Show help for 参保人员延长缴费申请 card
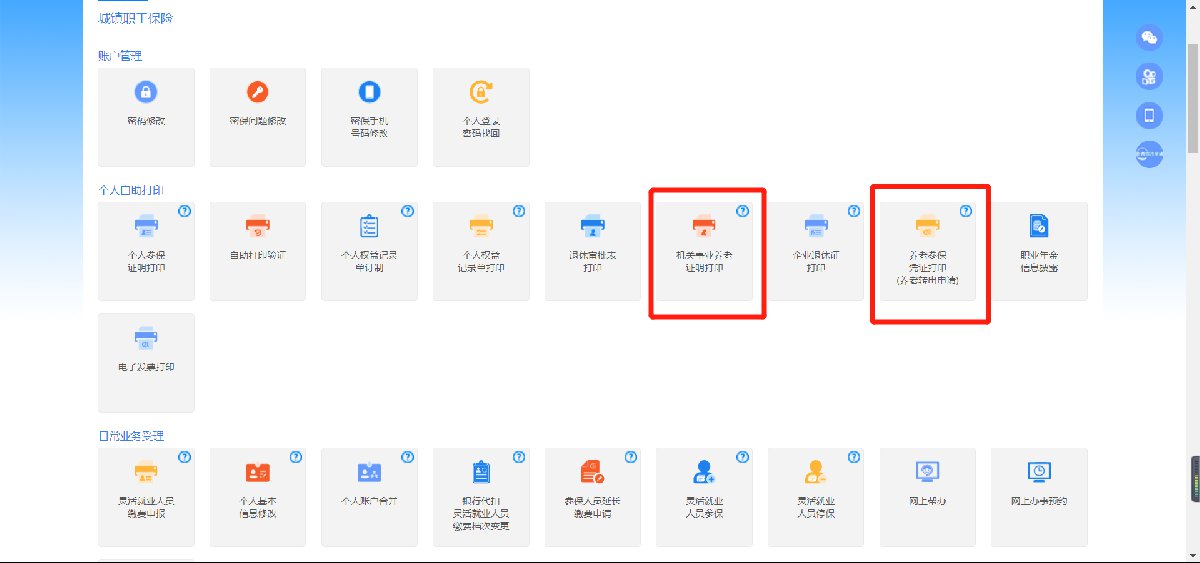The width and height of the screenshot is (1200, 563). (630, 457)
